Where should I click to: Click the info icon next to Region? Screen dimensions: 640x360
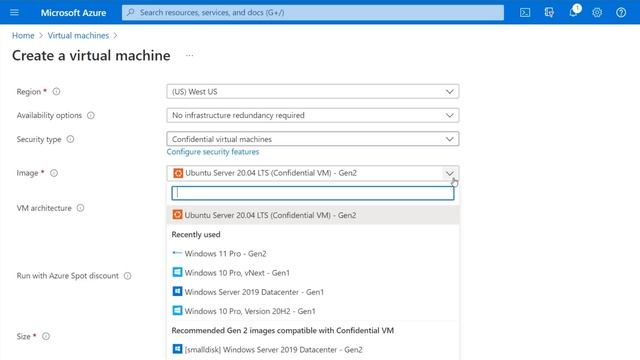click(56, 91)
